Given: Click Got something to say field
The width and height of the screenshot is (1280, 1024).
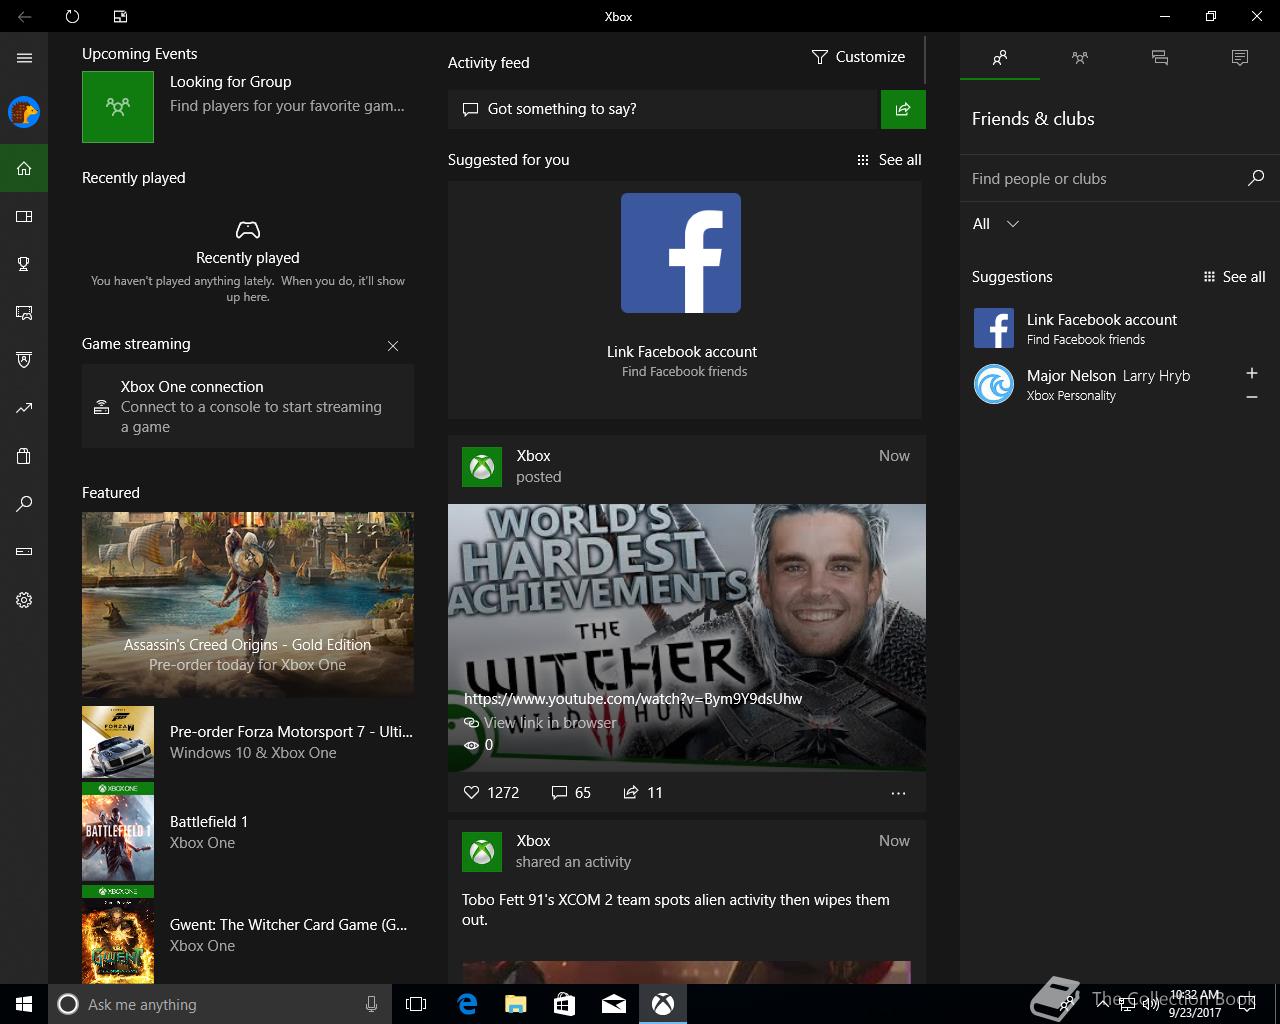Looking at the screenshot, I should [x=662, y=109].
